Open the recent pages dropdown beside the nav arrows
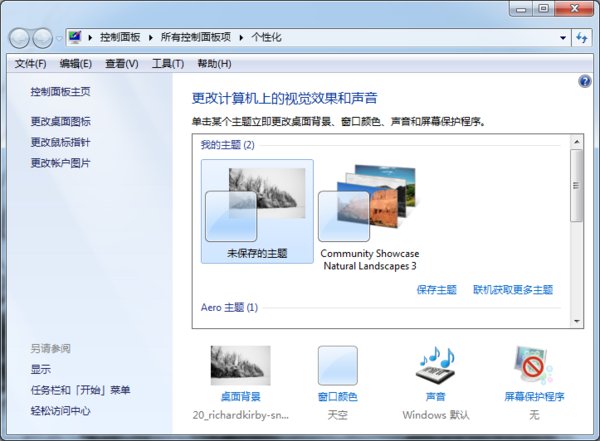This screenshot has height=441, width=600. [x=59, y=38]
